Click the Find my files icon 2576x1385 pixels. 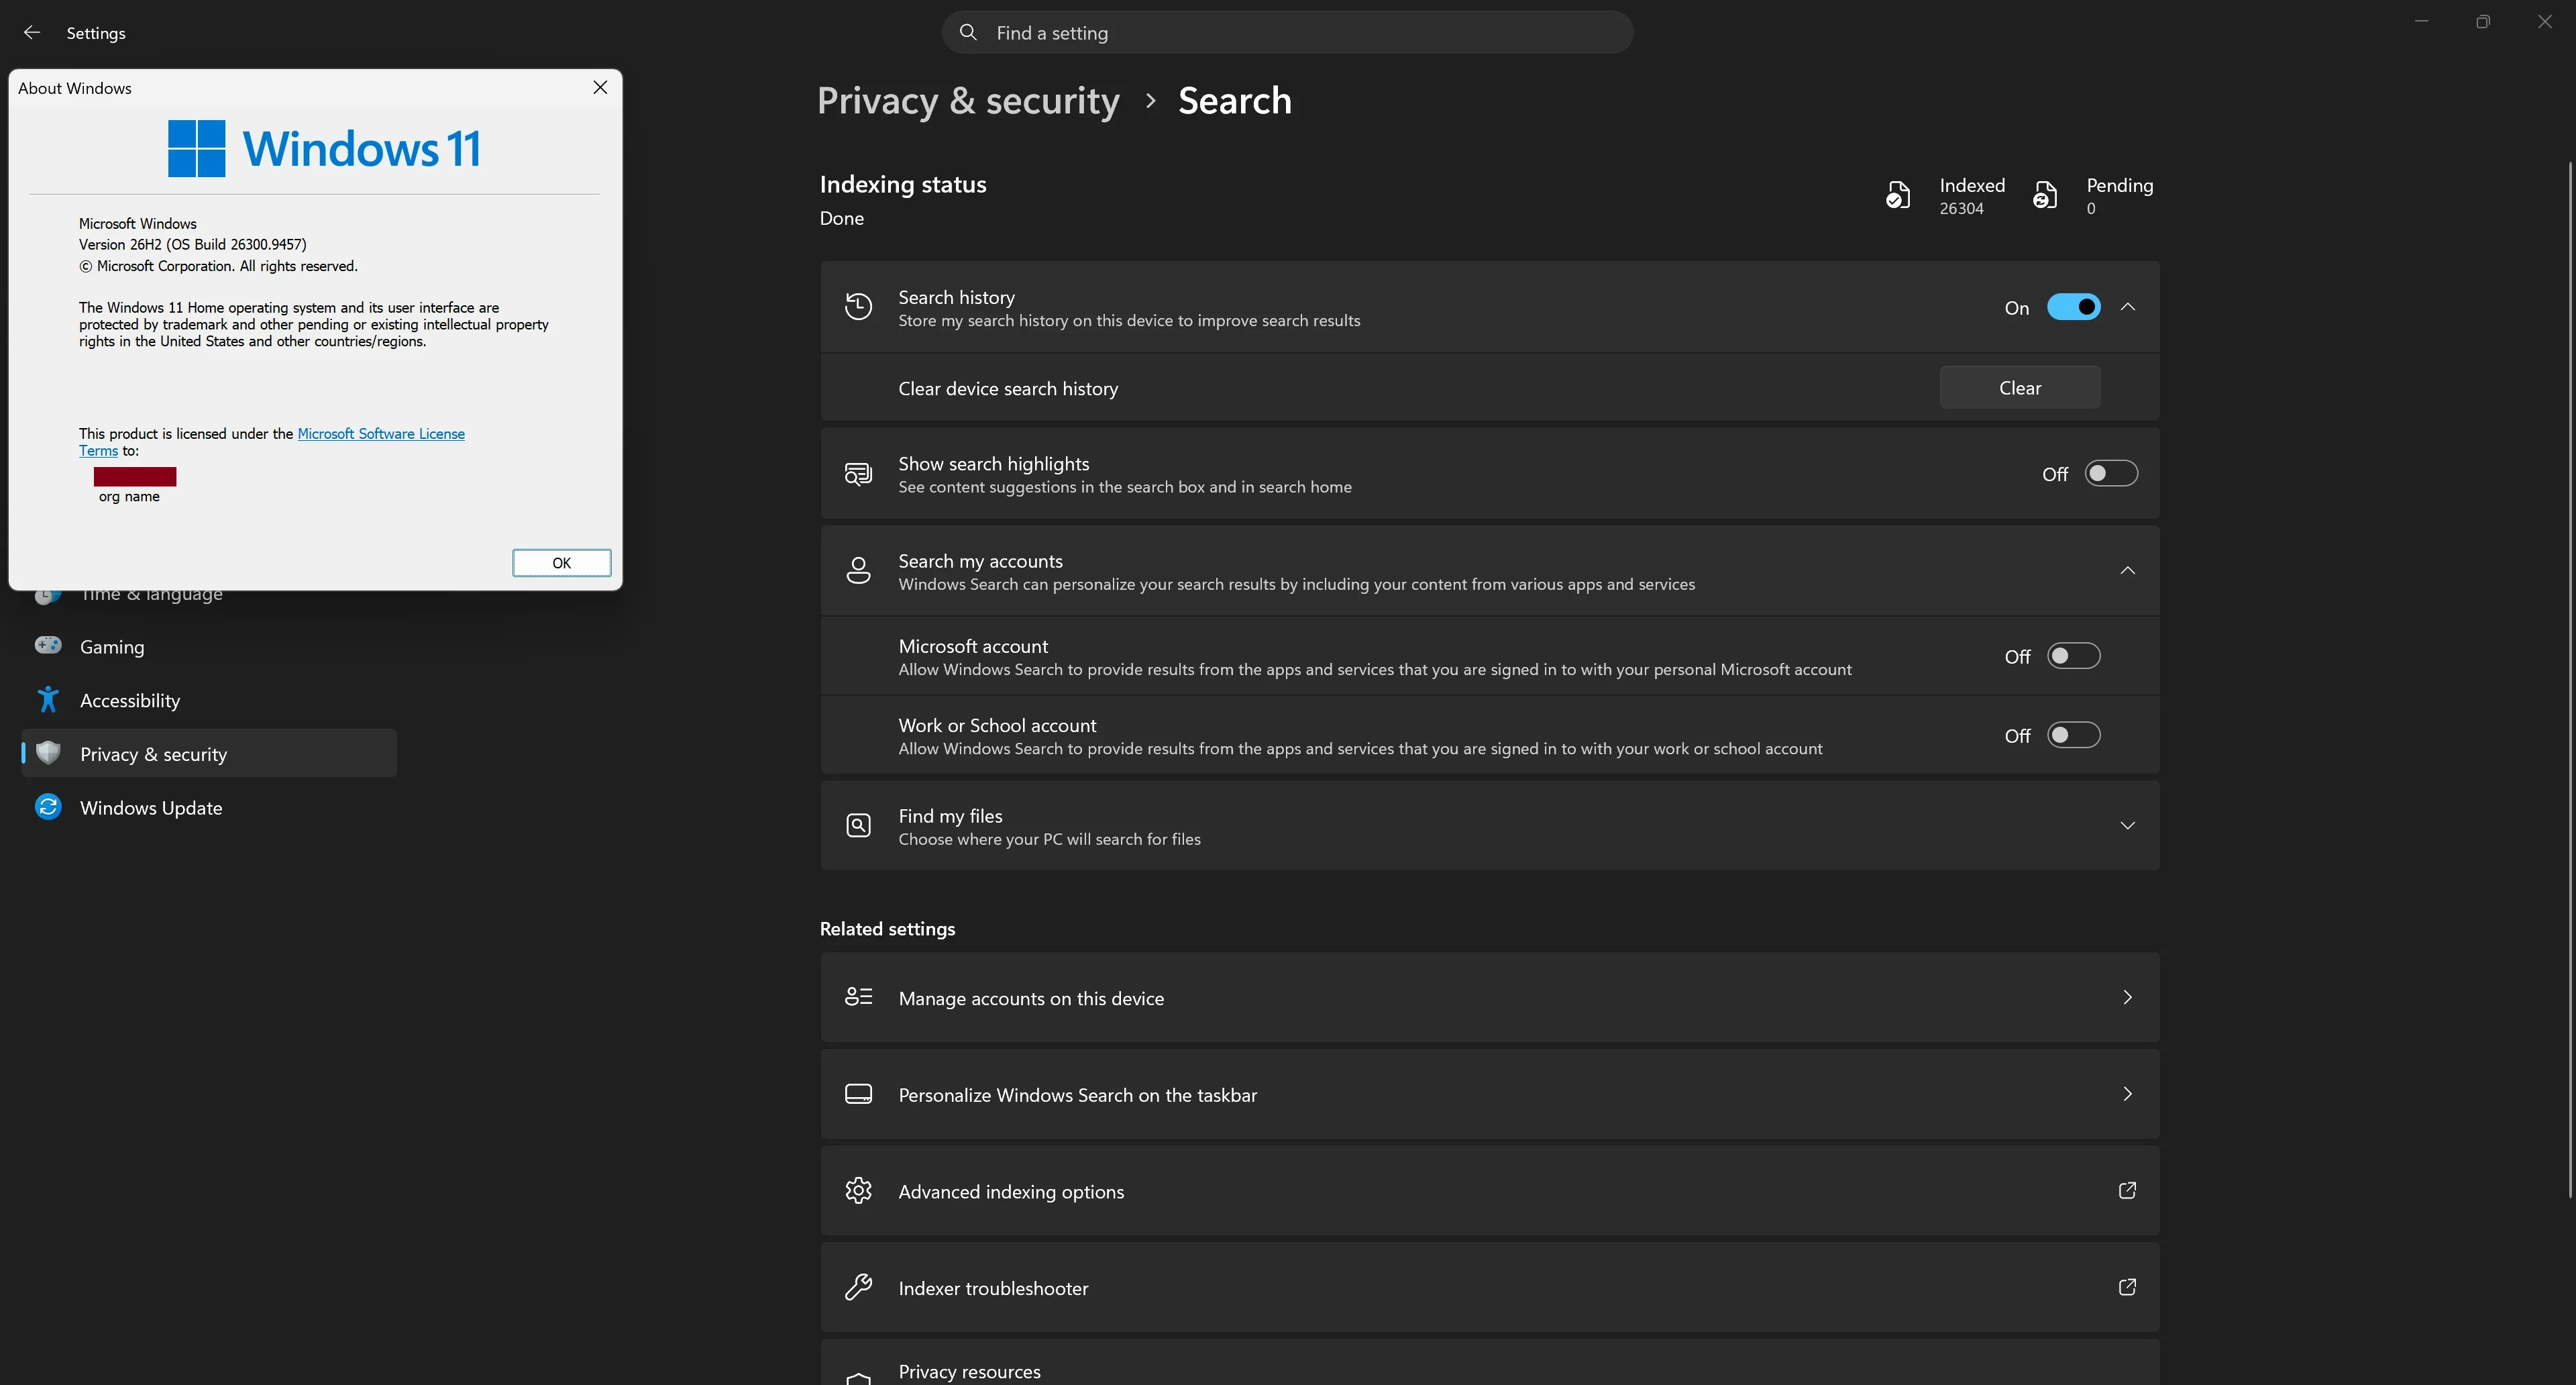pyautogui.click(x=858, y=826)
